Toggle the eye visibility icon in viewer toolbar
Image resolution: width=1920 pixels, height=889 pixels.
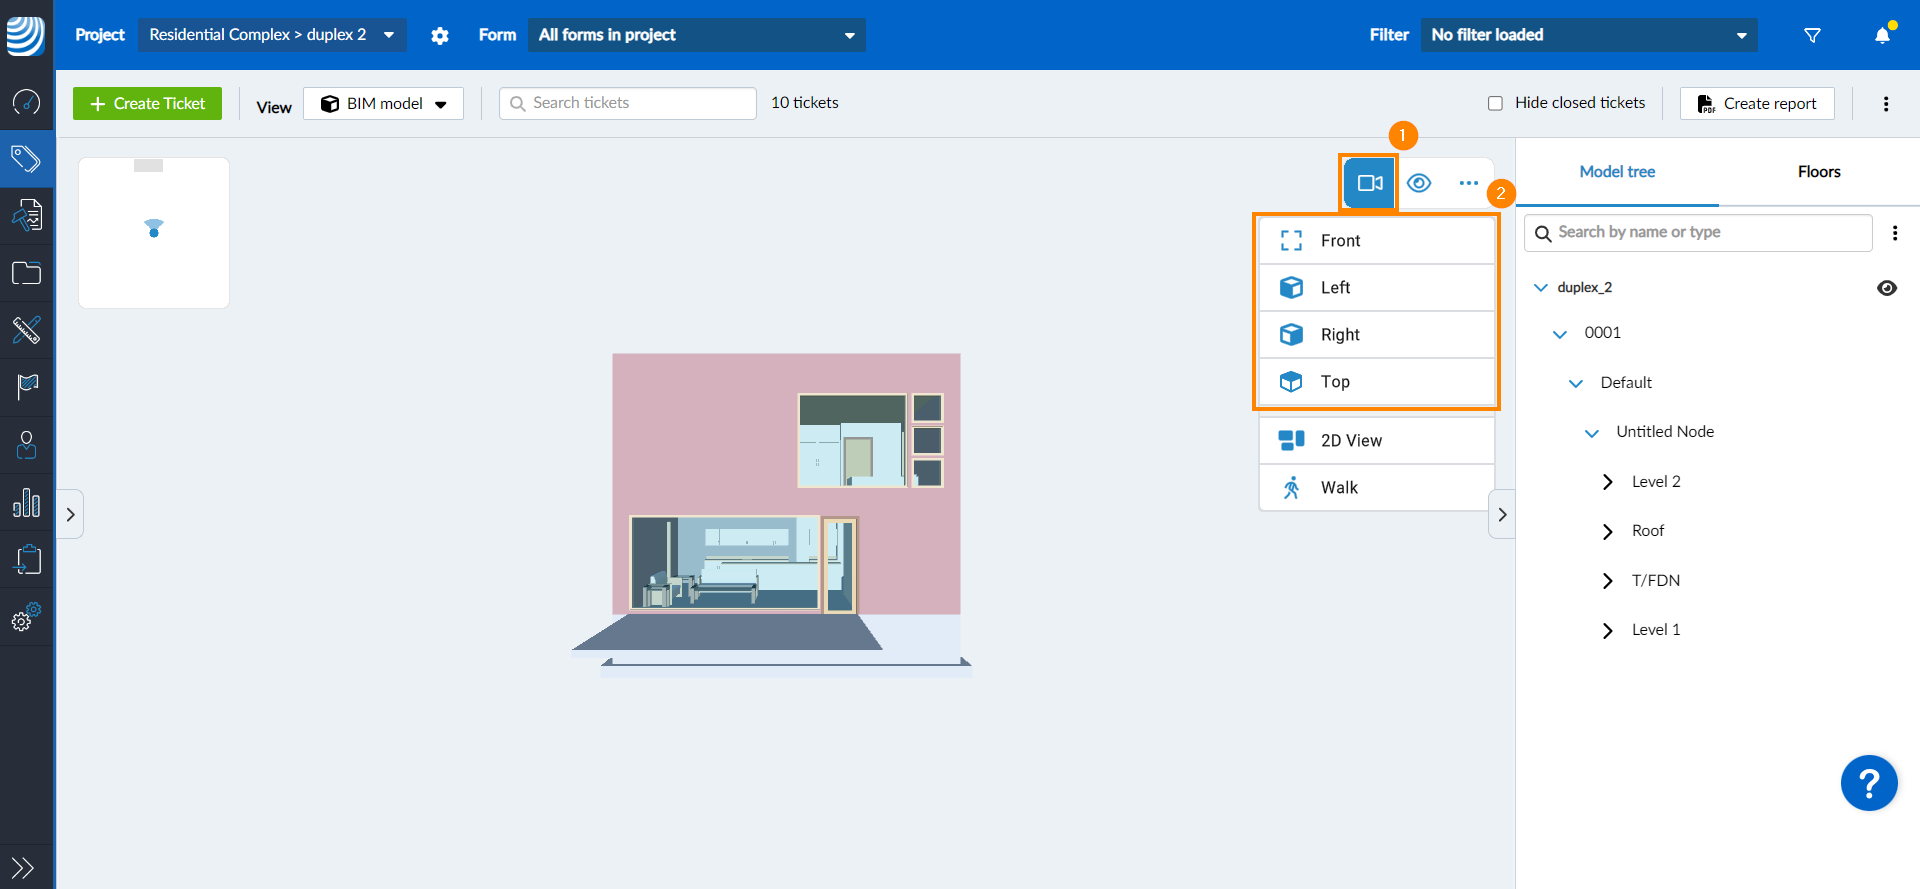click(x=1419, y=183)
